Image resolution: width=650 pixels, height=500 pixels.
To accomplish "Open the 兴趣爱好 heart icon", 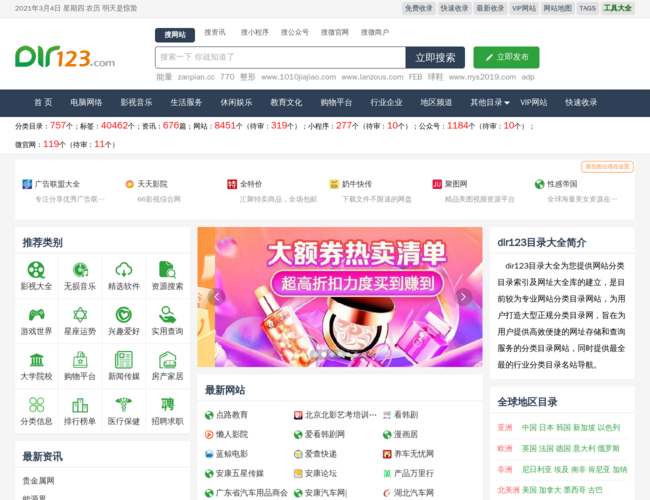I will point(124,315).
